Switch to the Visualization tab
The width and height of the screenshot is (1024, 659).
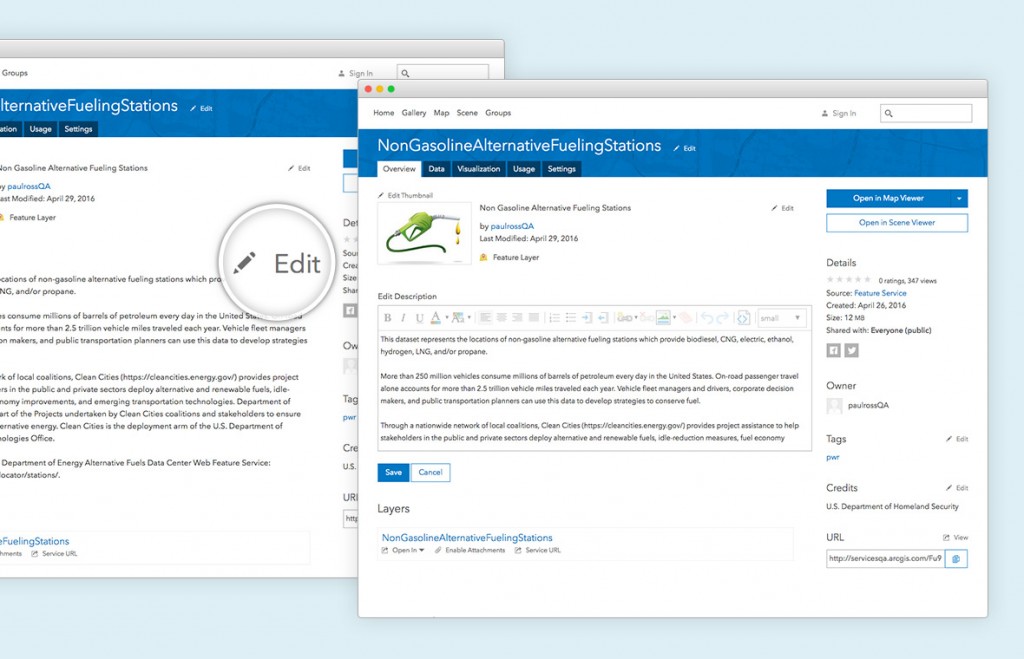(478, 169)
